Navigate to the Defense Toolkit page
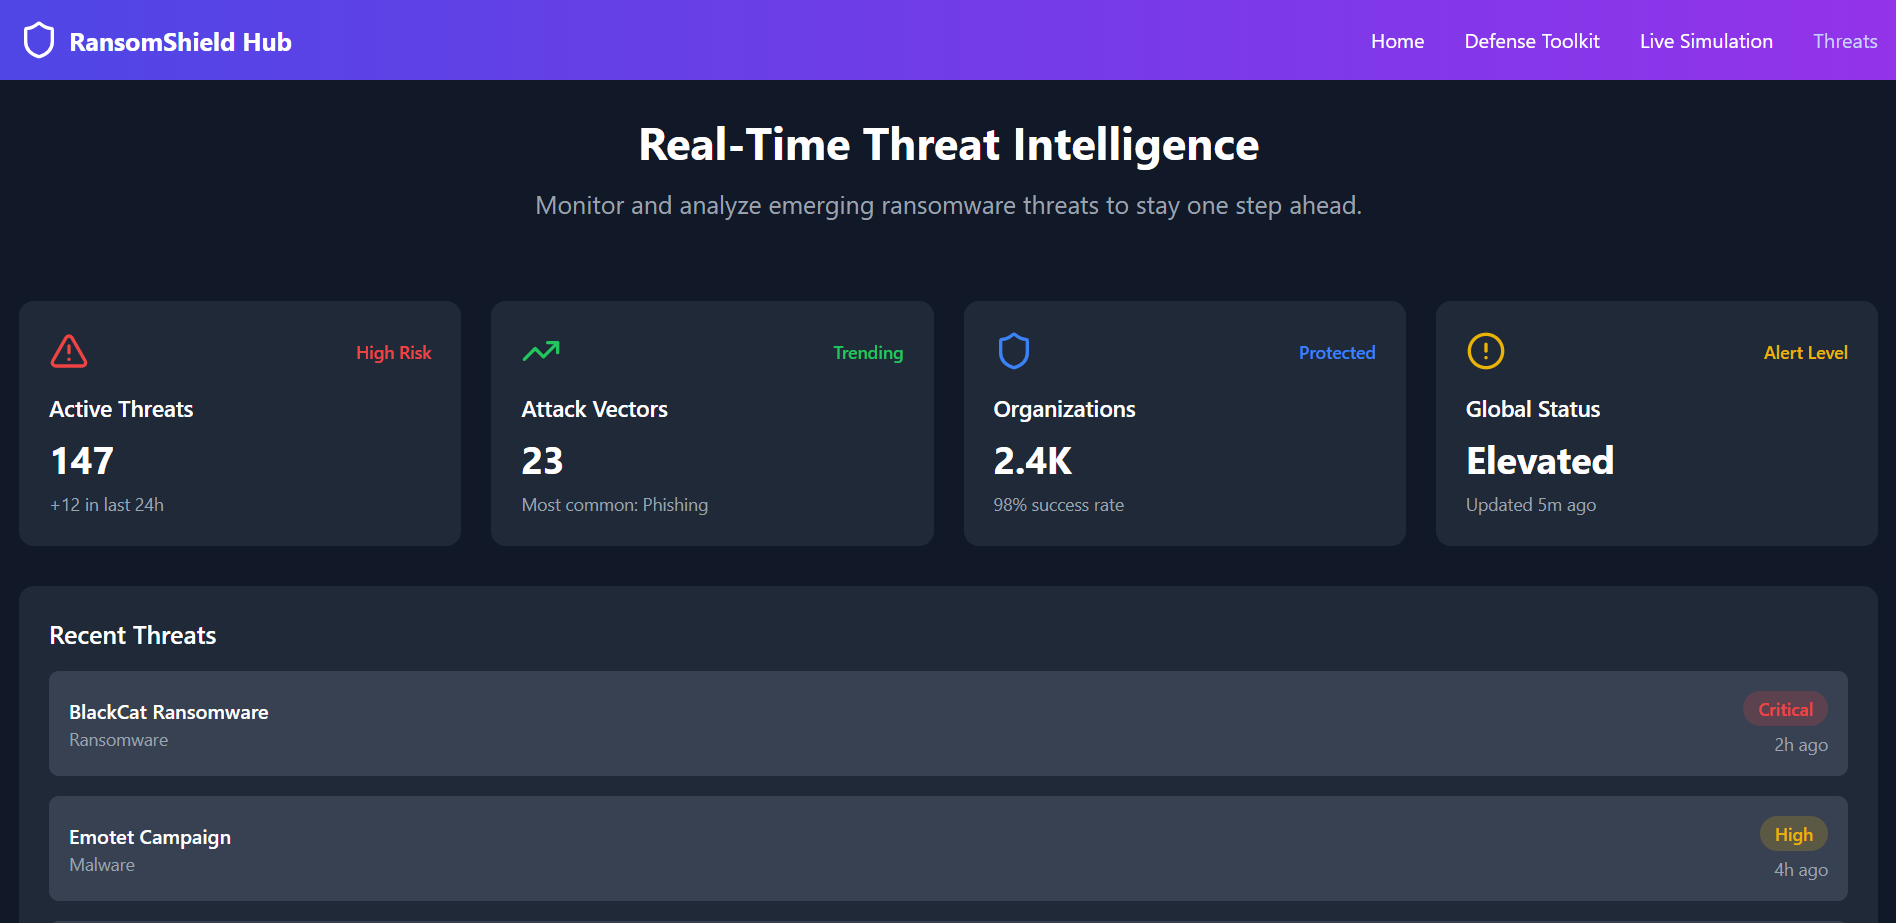The image size is (1896, 923). 1532,41
